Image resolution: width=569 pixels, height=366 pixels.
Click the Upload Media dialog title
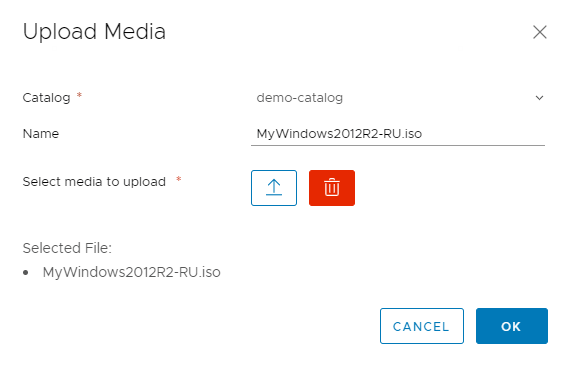click(94, 32)
